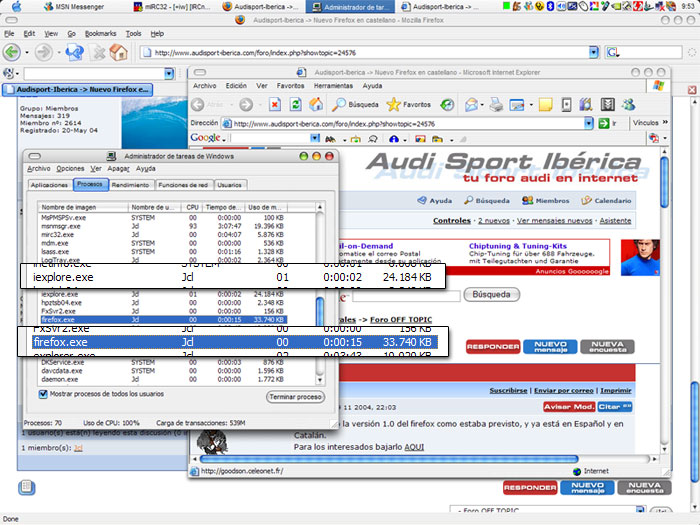Viewport: 700px width, 525px height.
Task: Click the Búsqueda button beside the forum search field
Action: coord(492,294)
